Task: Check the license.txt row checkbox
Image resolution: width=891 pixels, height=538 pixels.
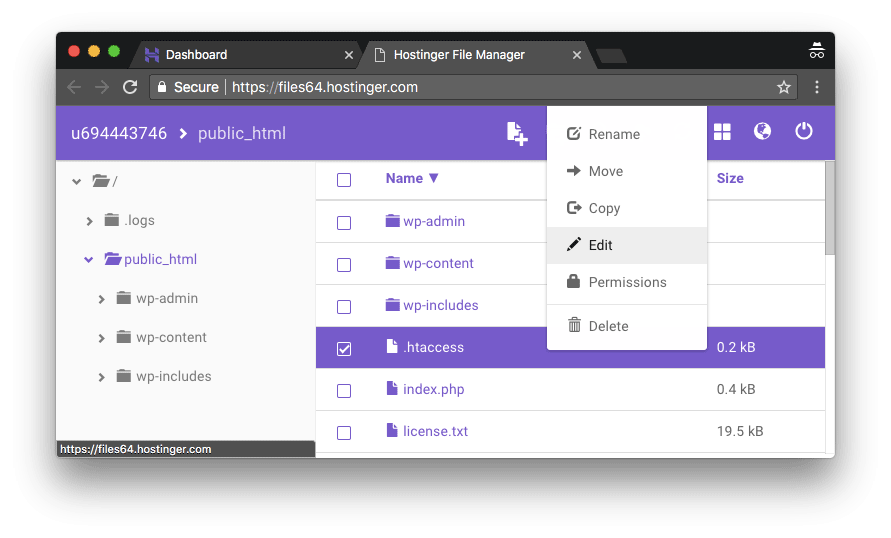Action: click(344, 433)
